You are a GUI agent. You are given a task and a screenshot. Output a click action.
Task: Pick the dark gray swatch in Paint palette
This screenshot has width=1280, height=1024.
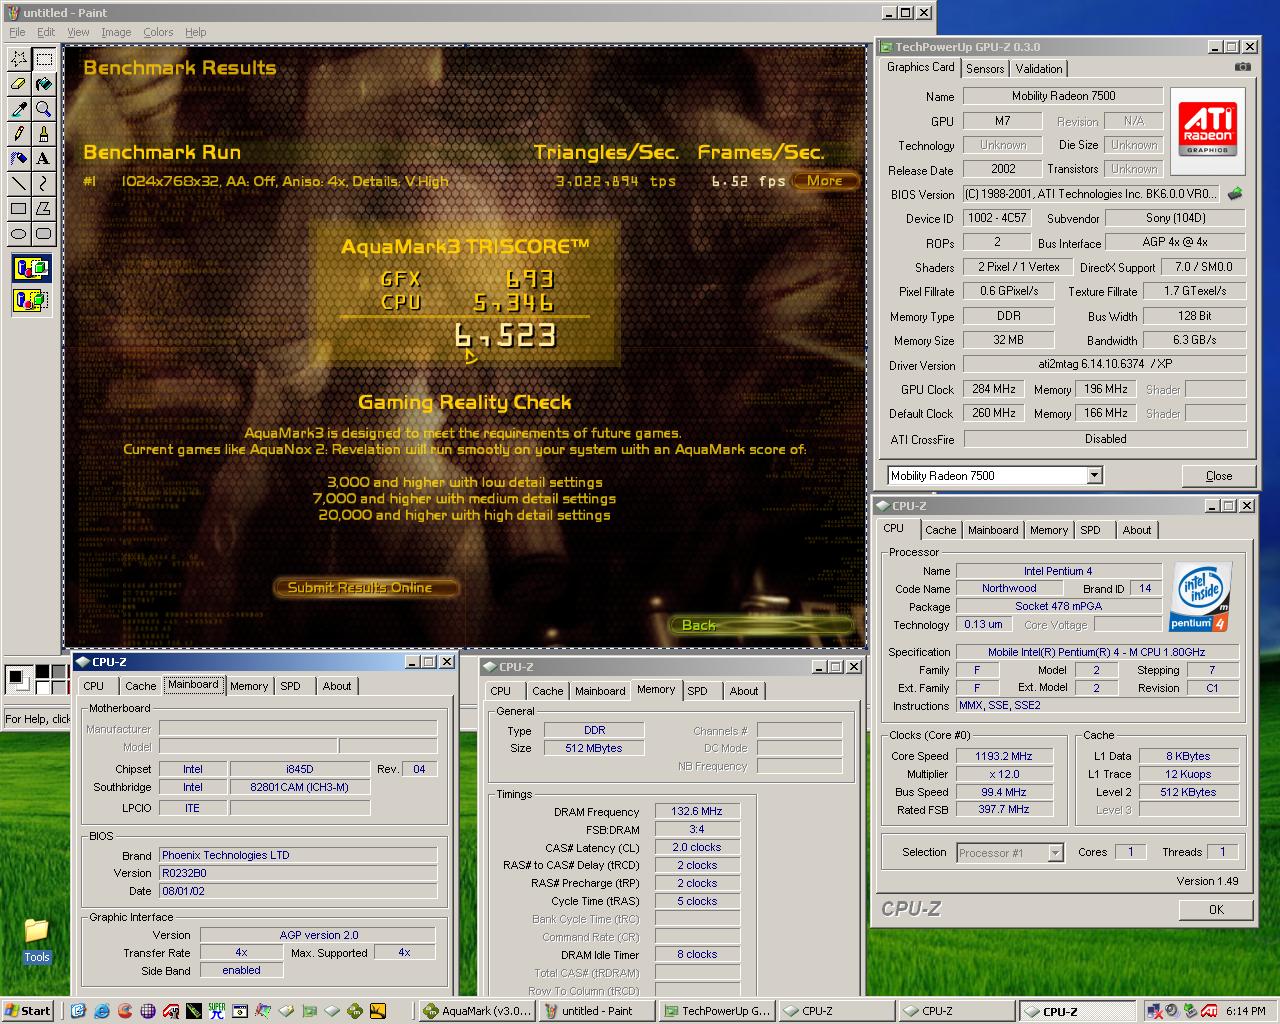tap(59, 671)
